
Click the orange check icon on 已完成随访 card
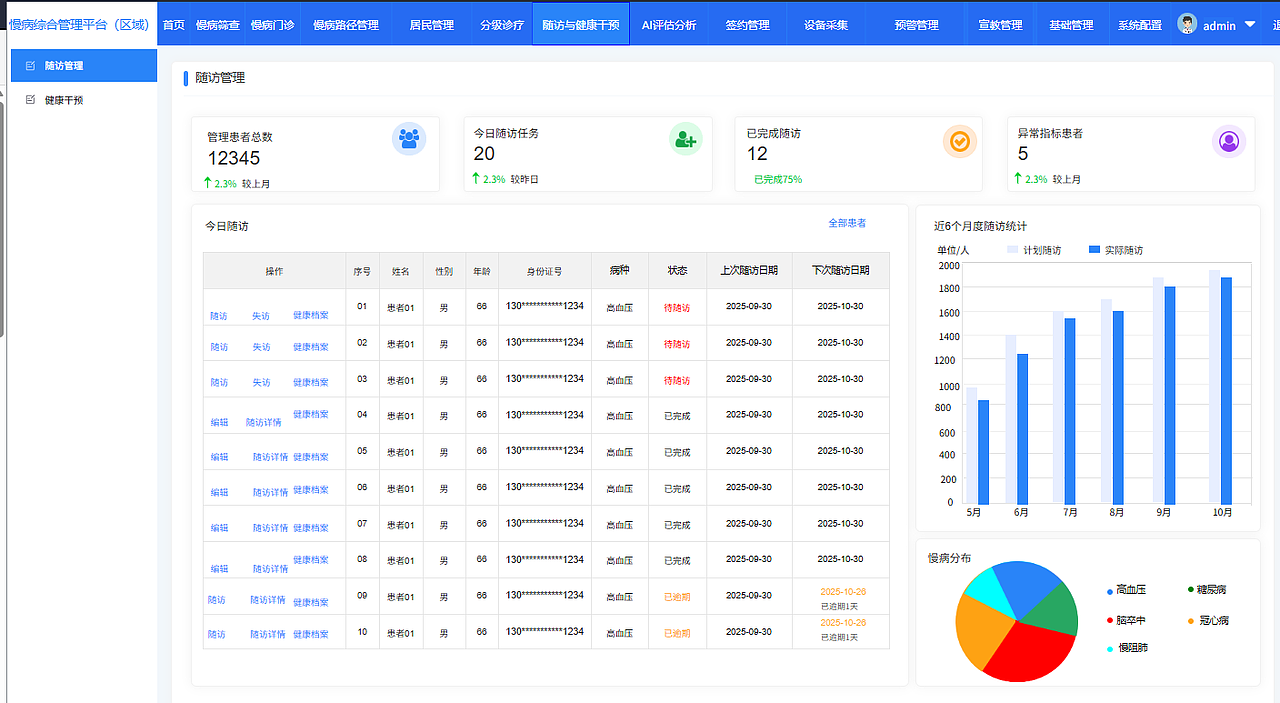pyautogui.click(x=960, y=141)
